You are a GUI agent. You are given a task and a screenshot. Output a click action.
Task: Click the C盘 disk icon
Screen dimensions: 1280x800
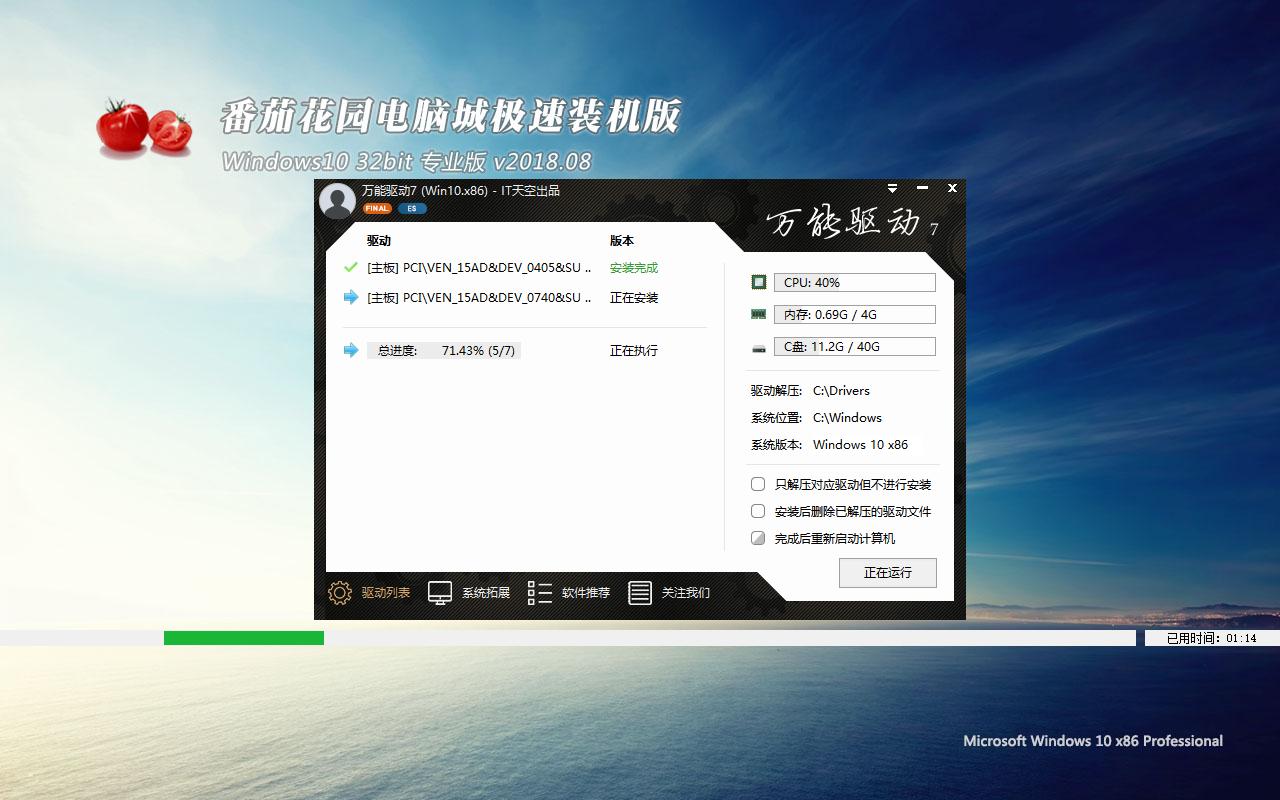pyautogui.click(x=757, y=346)
